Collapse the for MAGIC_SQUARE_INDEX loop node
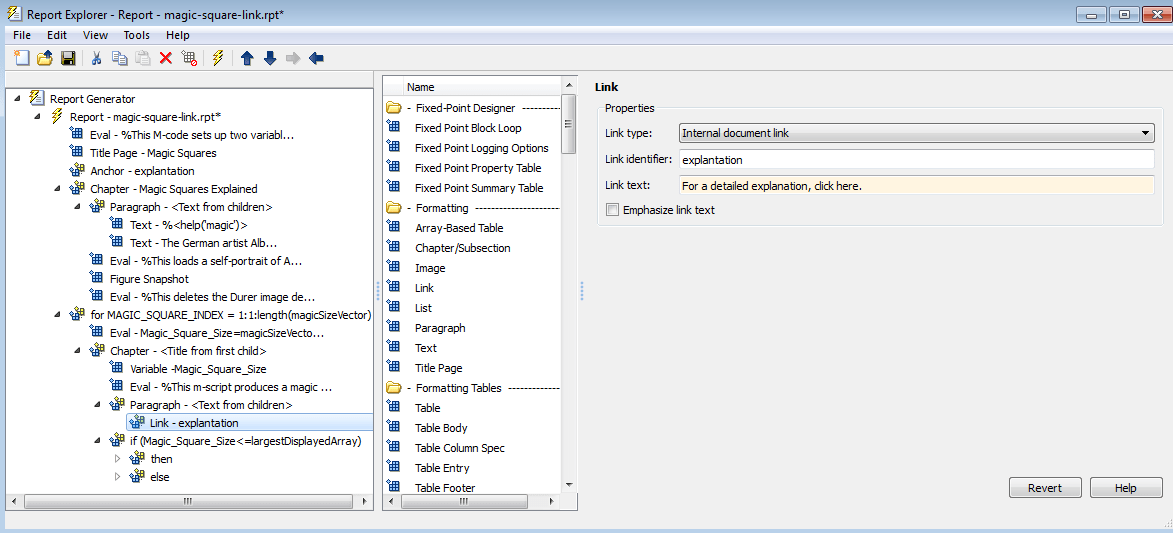The width and height of the screenshot is (1173, 533). [x=58, y=314]
